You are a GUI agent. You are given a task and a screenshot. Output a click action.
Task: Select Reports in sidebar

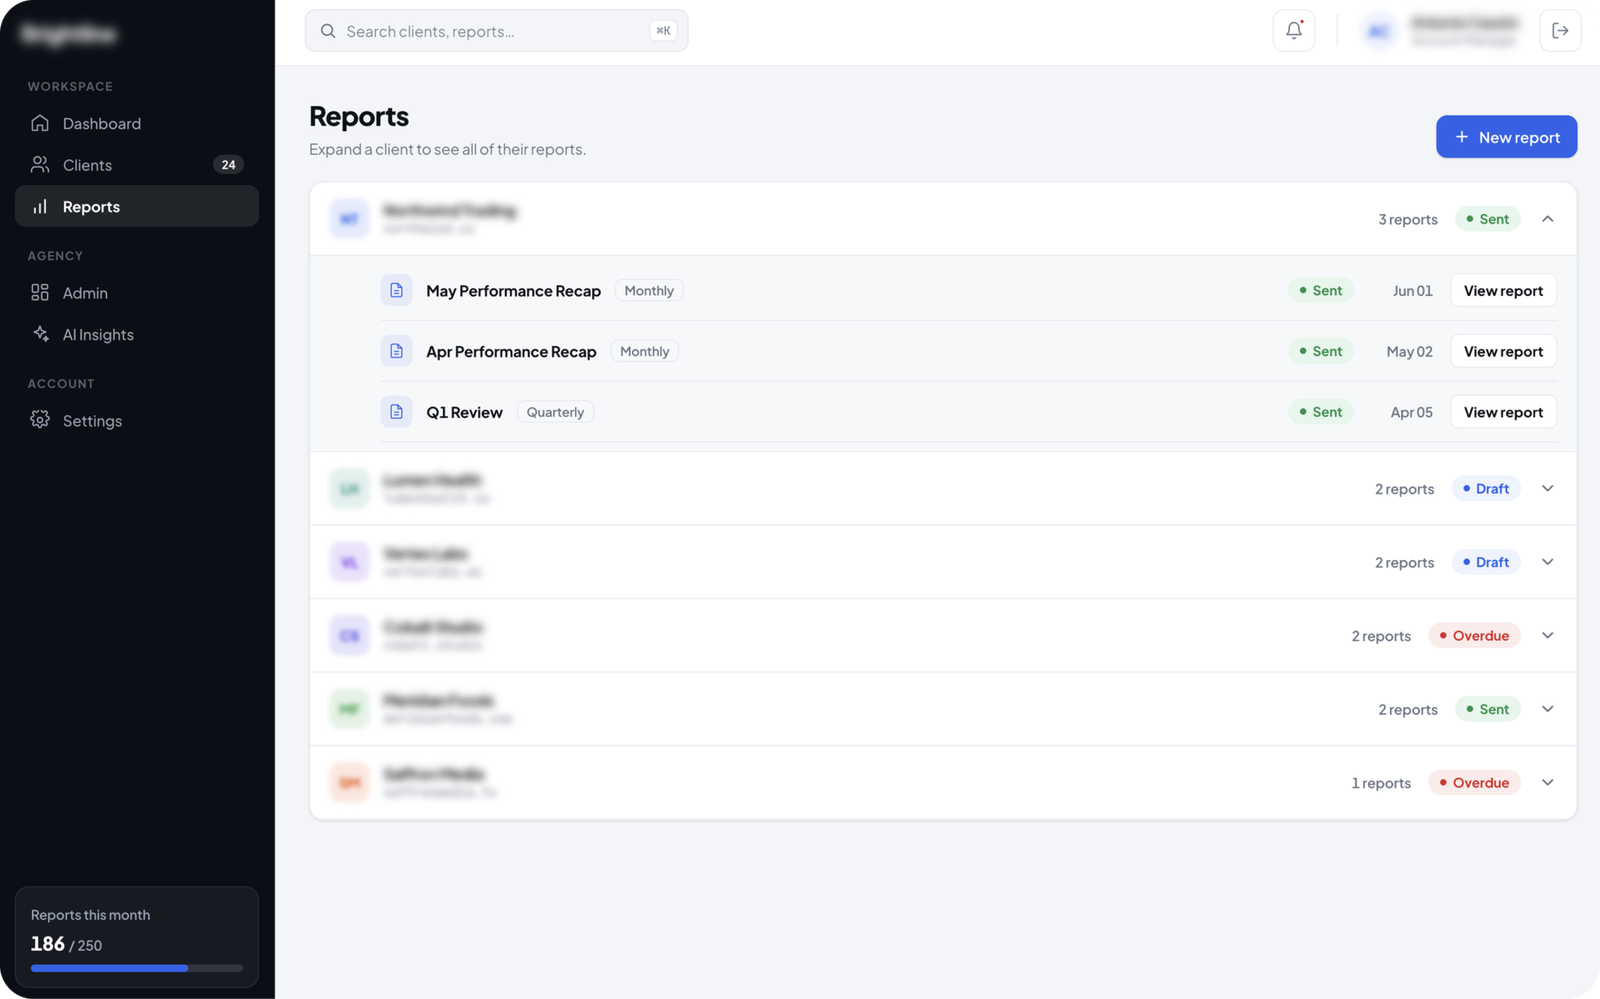(137, 206)
